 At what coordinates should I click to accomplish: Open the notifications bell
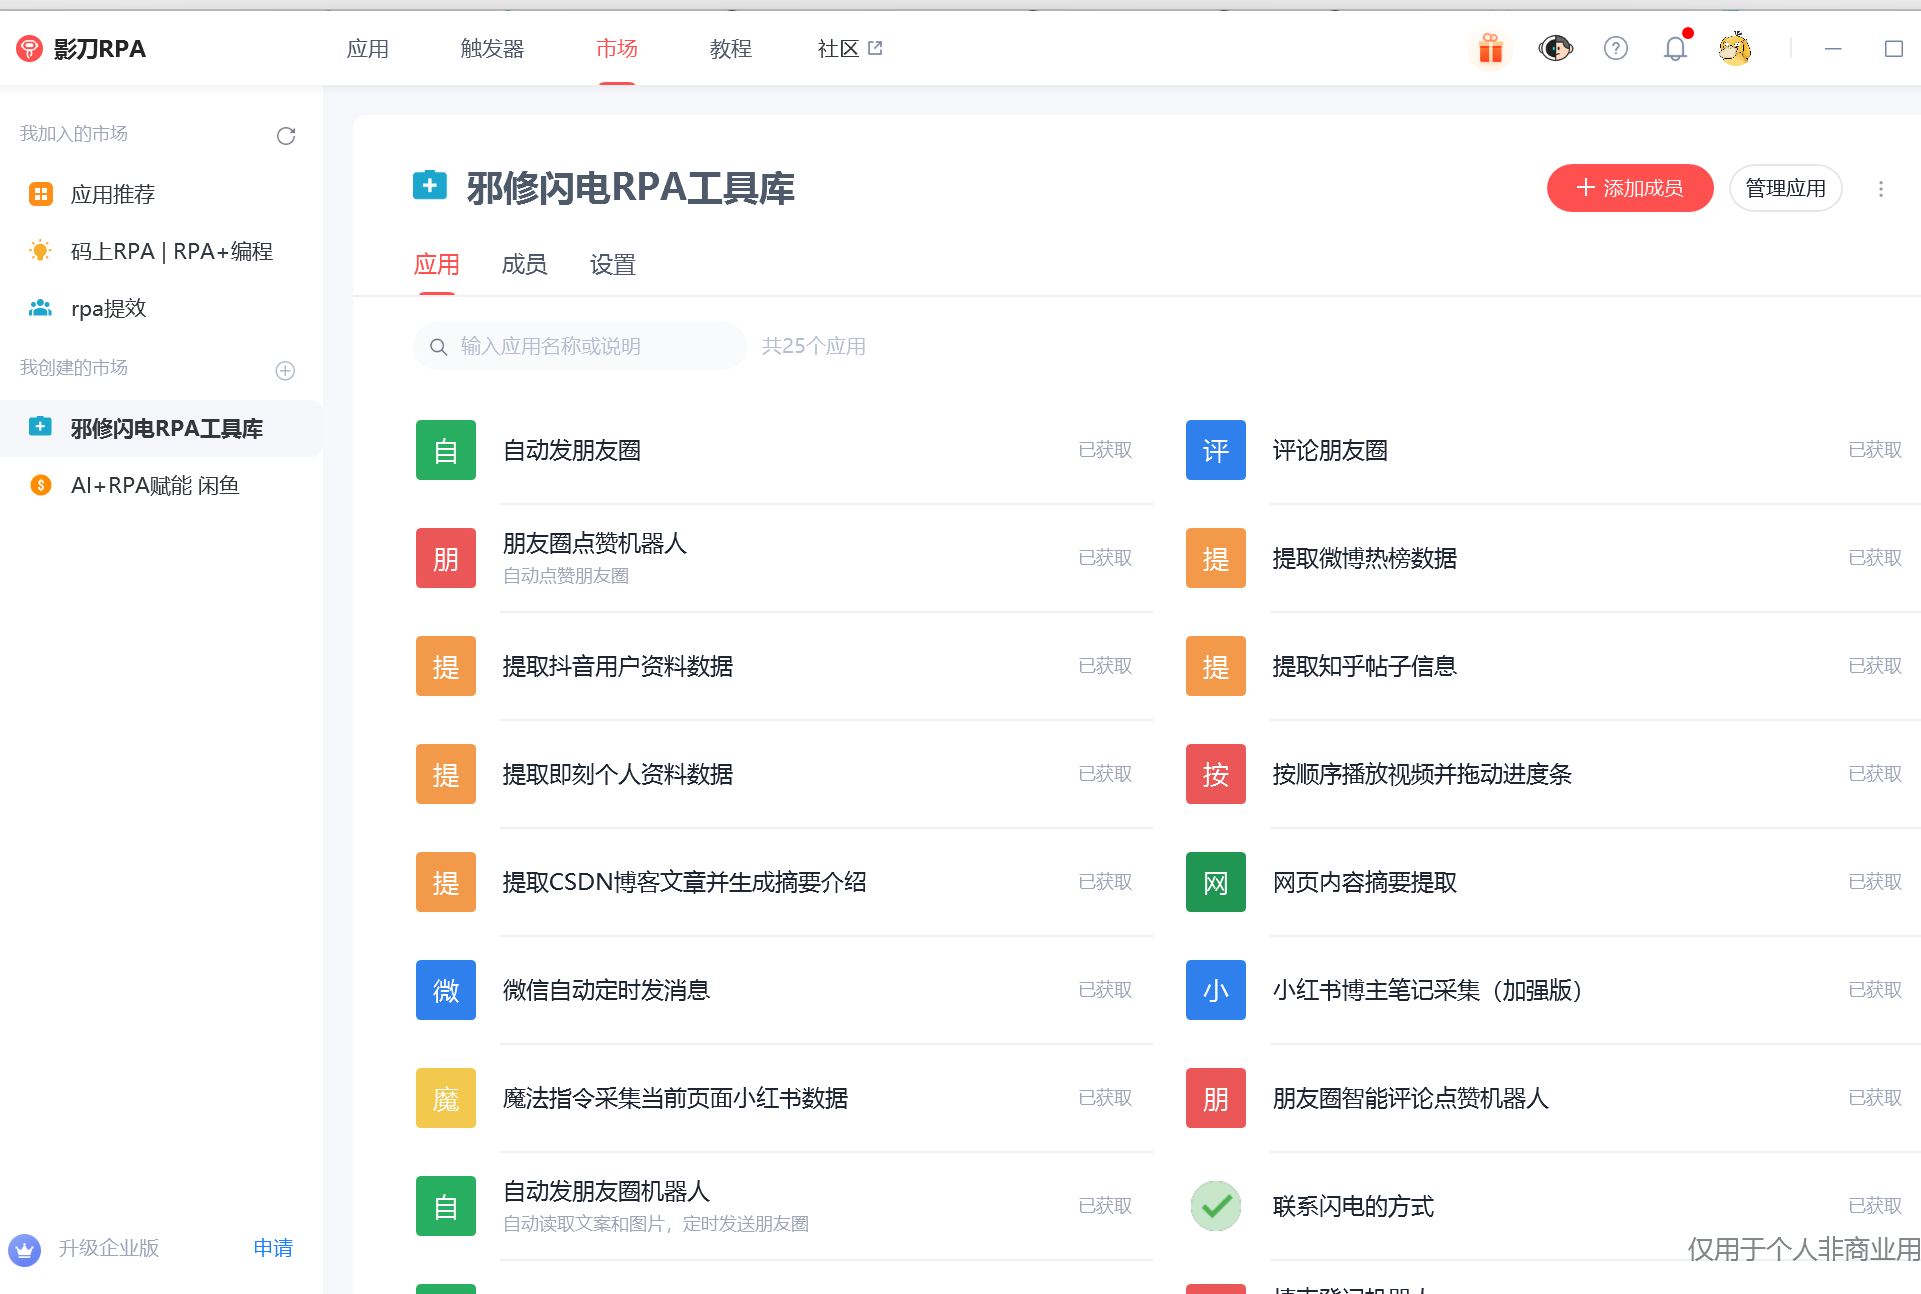pos(1675,47)
